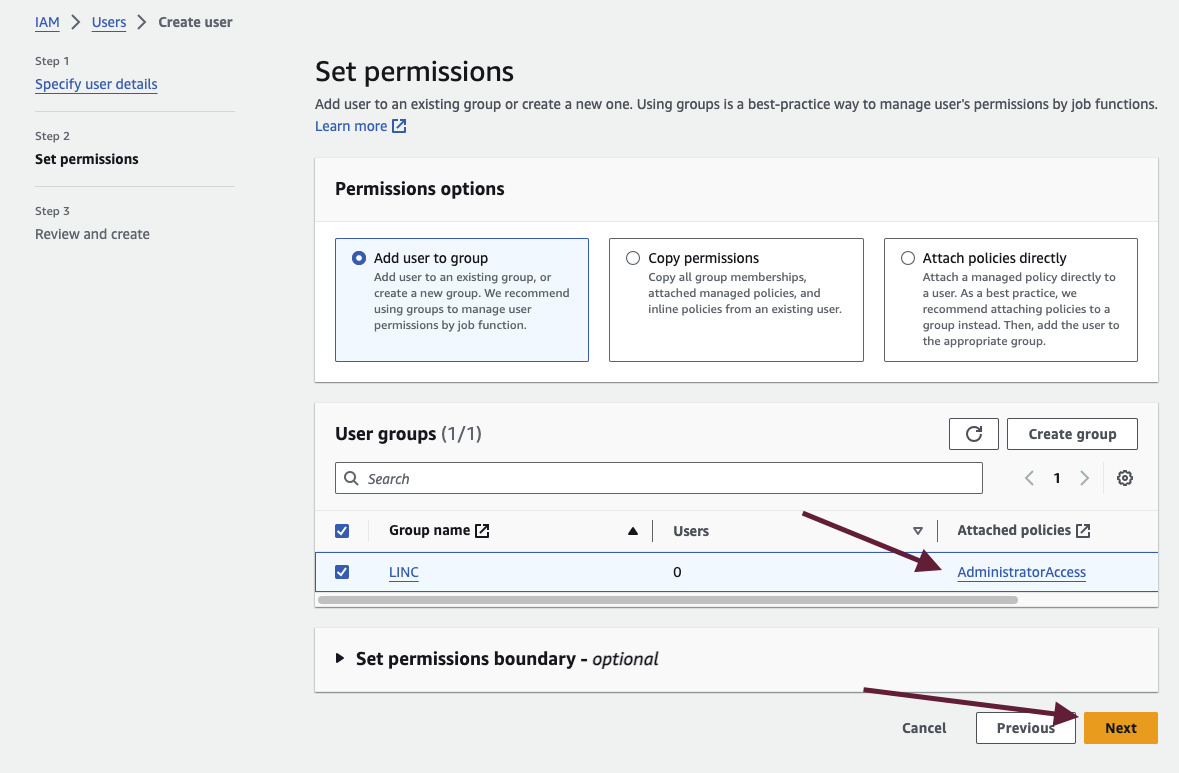Sort ascending using Group name arrow
1179x773 pixels.
(632, 531)
